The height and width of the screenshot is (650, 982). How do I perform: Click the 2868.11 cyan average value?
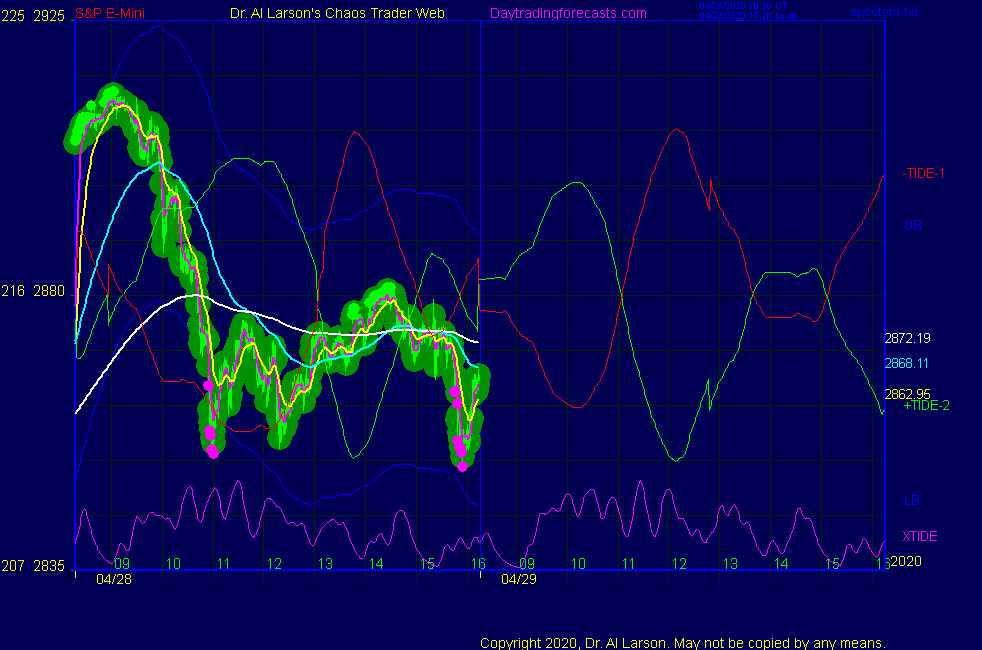[x=907, y=364]
